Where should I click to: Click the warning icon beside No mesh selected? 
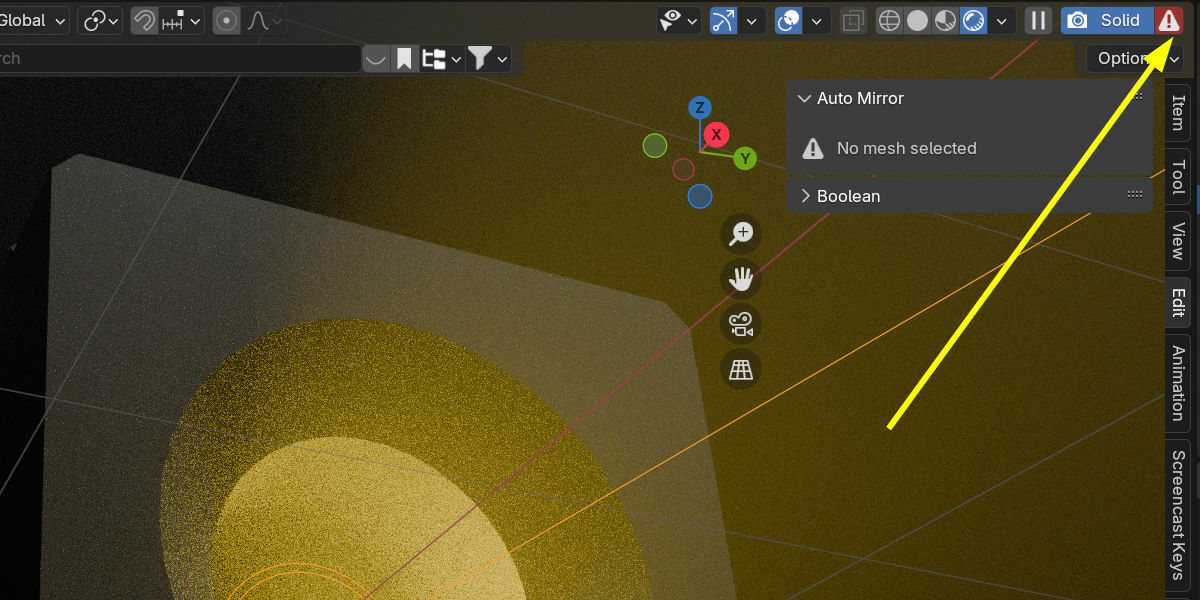pos(814,148)
